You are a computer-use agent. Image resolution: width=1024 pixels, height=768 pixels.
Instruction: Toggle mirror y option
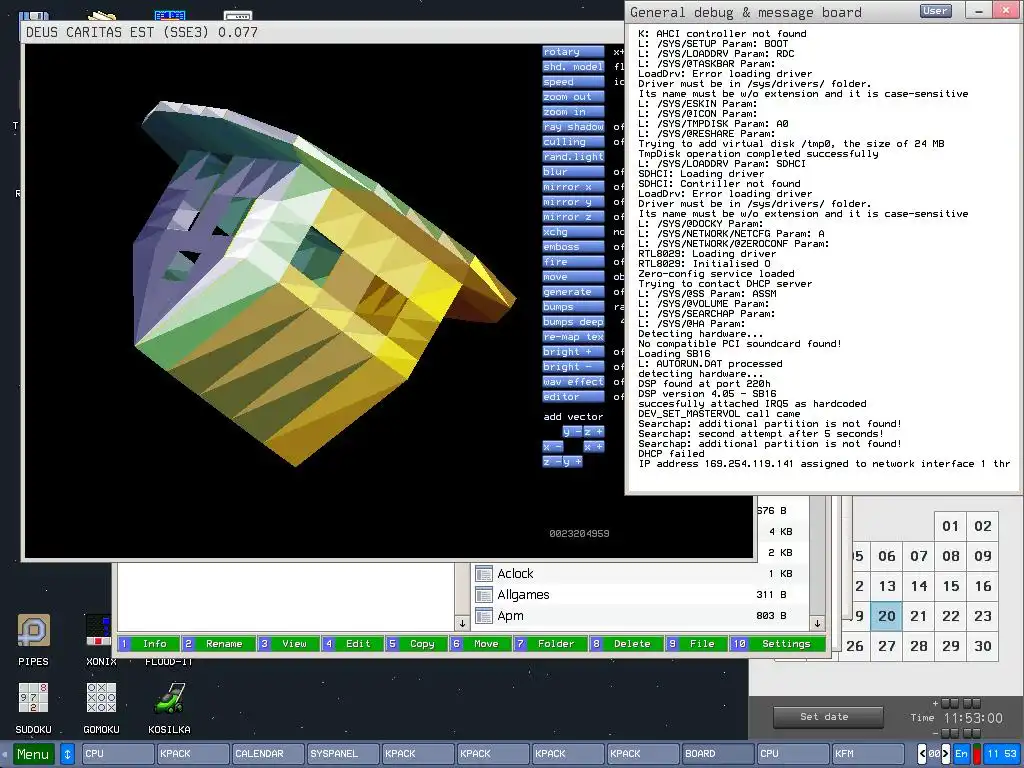click(x=573, y=202)
